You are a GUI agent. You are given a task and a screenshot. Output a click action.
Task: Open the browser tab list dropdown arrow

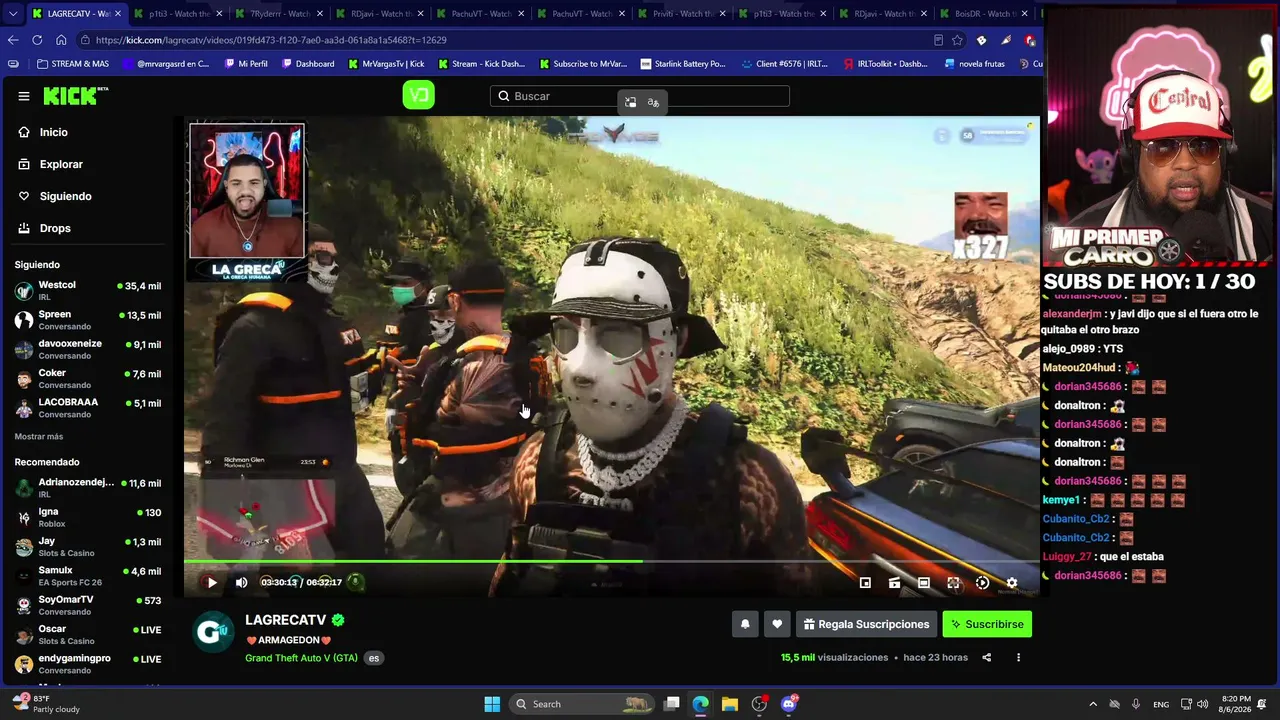pyautogui.click(x=13, y=14)
